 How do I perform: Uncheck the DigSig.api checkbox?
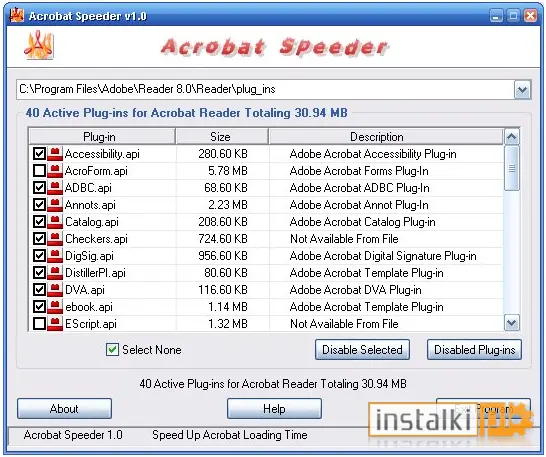coord(39,256)
